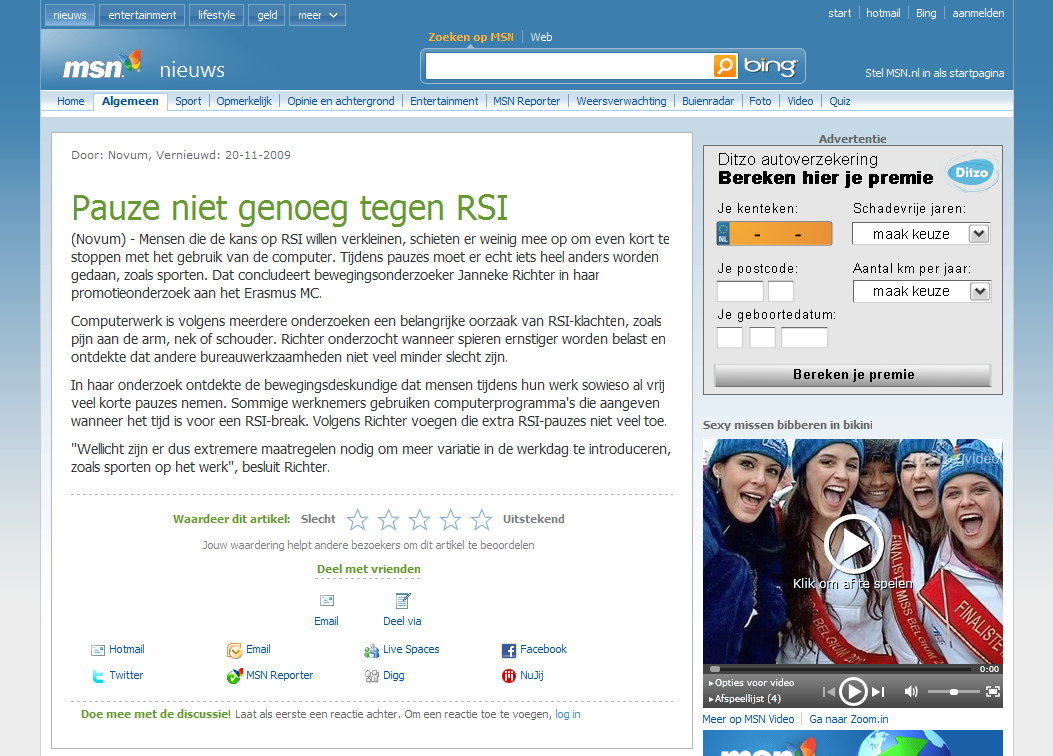Skip to the next video in the player
Screen dimensions: 1053x756
pos(878,691)
